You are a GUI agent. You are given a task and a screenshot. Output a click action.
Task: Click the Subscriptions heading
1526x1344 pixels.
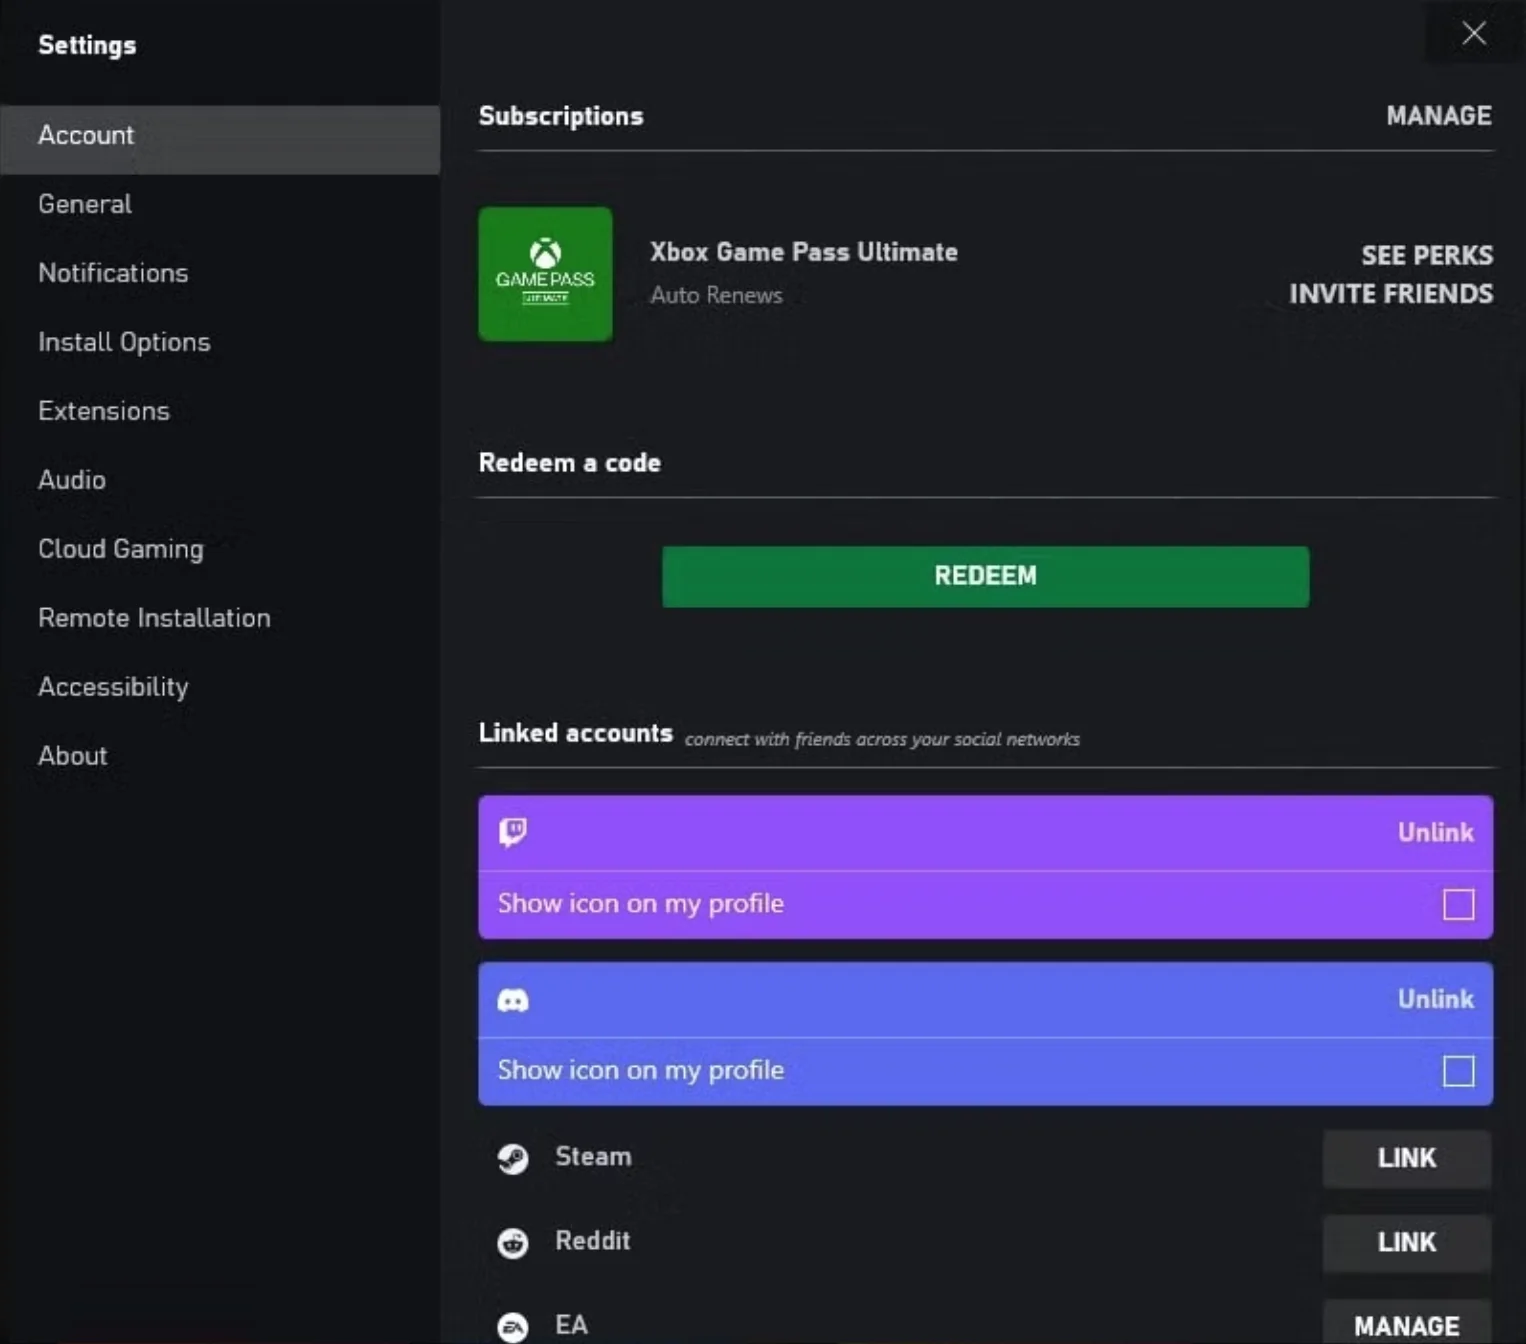tap(561, 116)
